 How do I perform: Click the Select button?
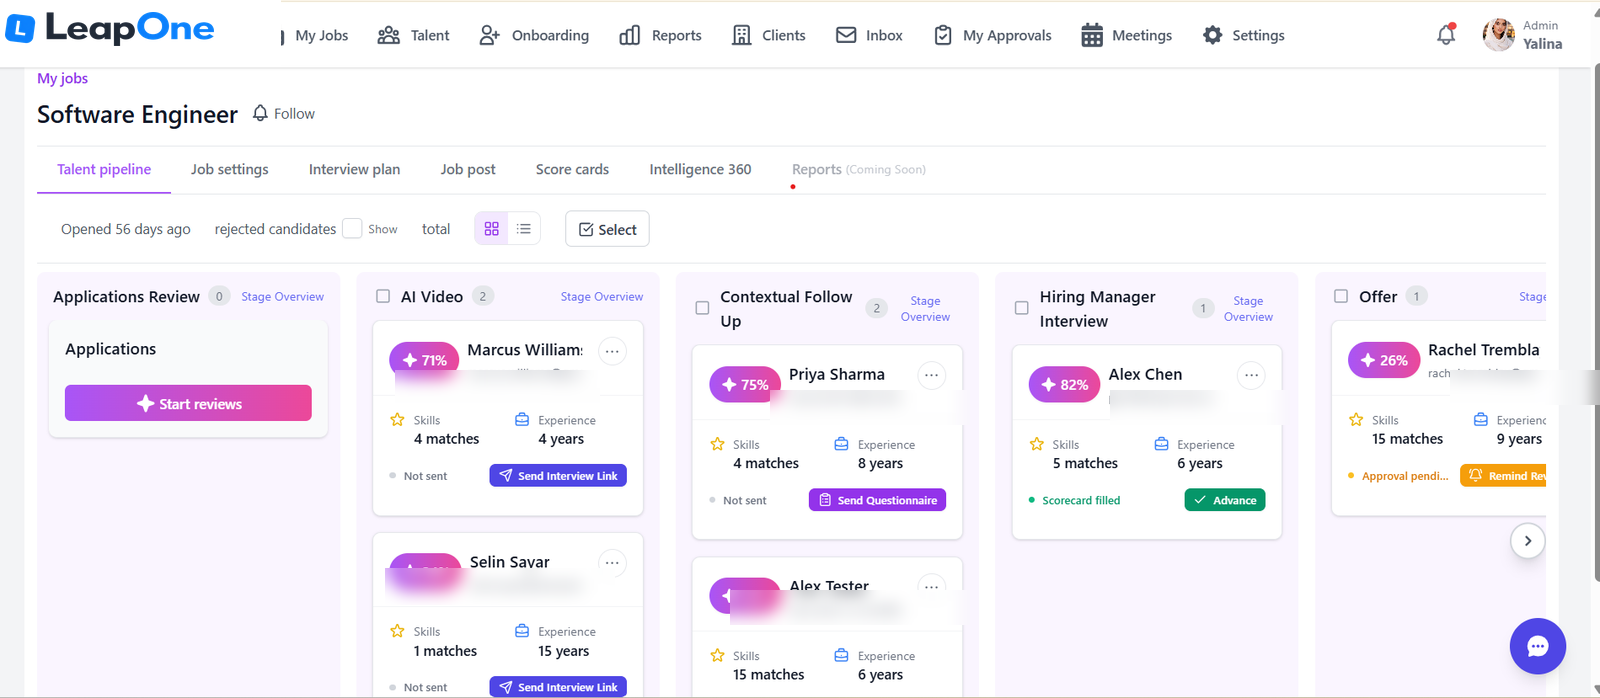[607, 229]
